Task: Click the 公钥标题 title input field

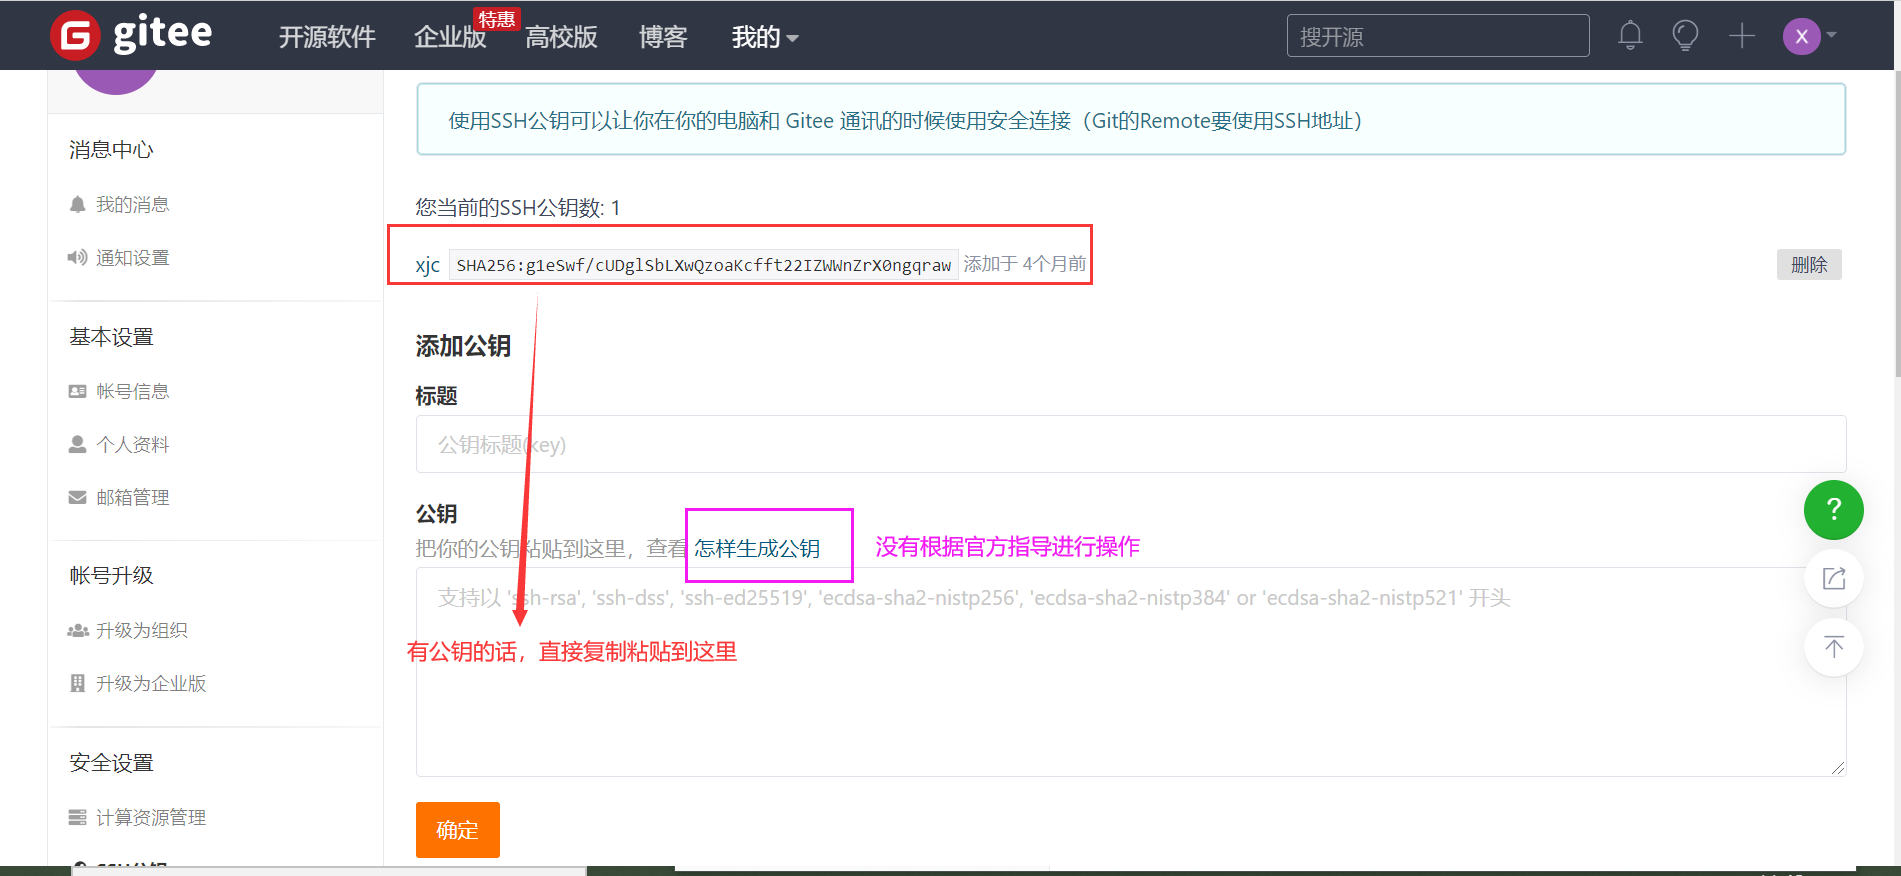Action: click(x=1131, y=444)
